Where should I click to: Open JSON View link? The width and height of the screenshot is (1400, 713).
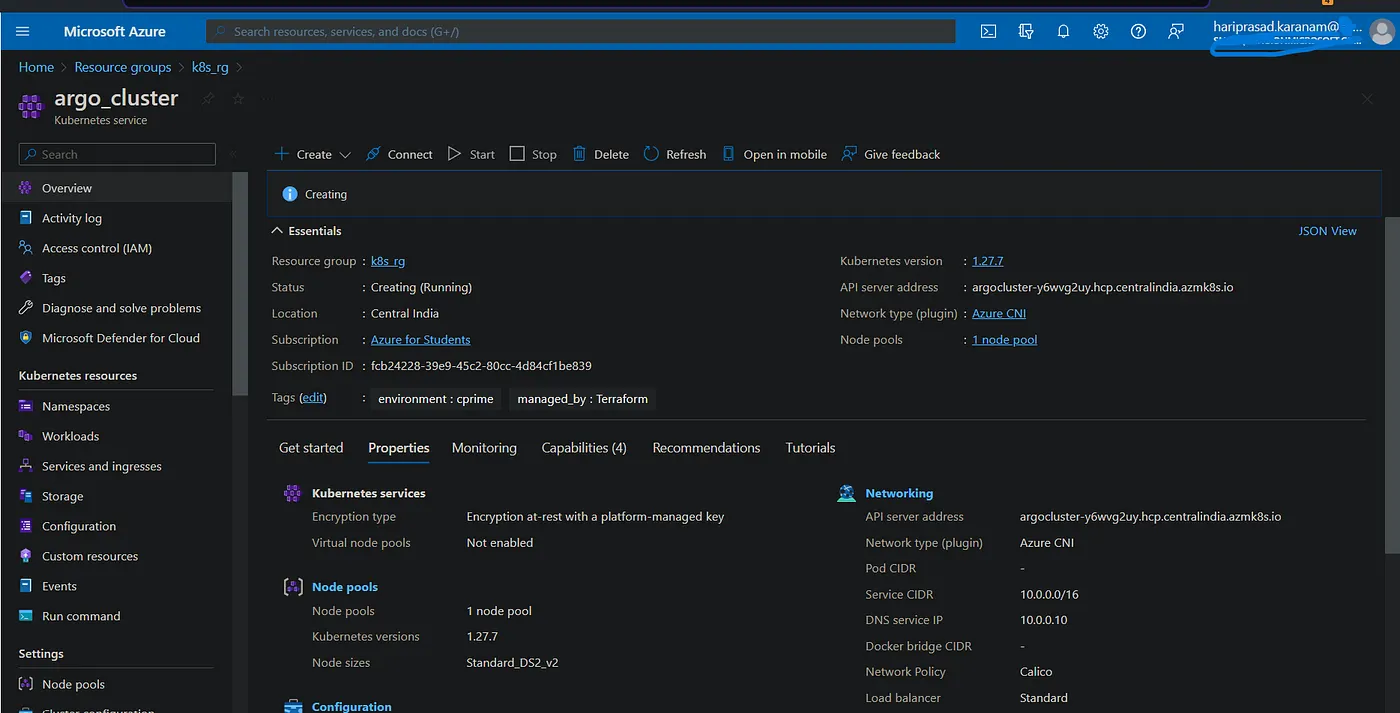1327,231
